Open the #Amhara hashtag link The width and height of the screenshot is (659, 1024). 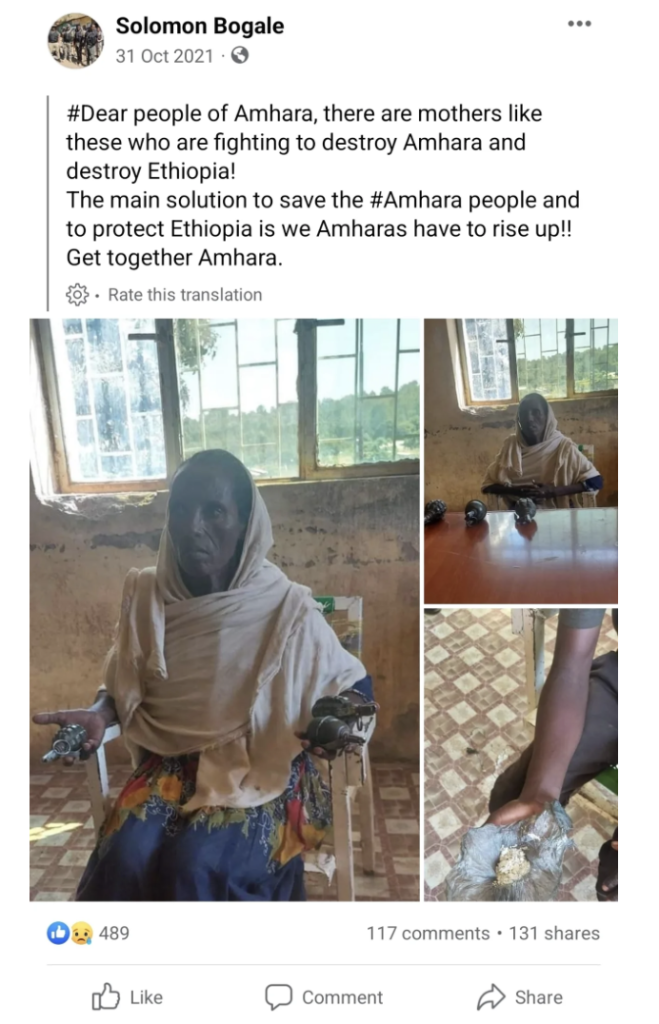416,200
